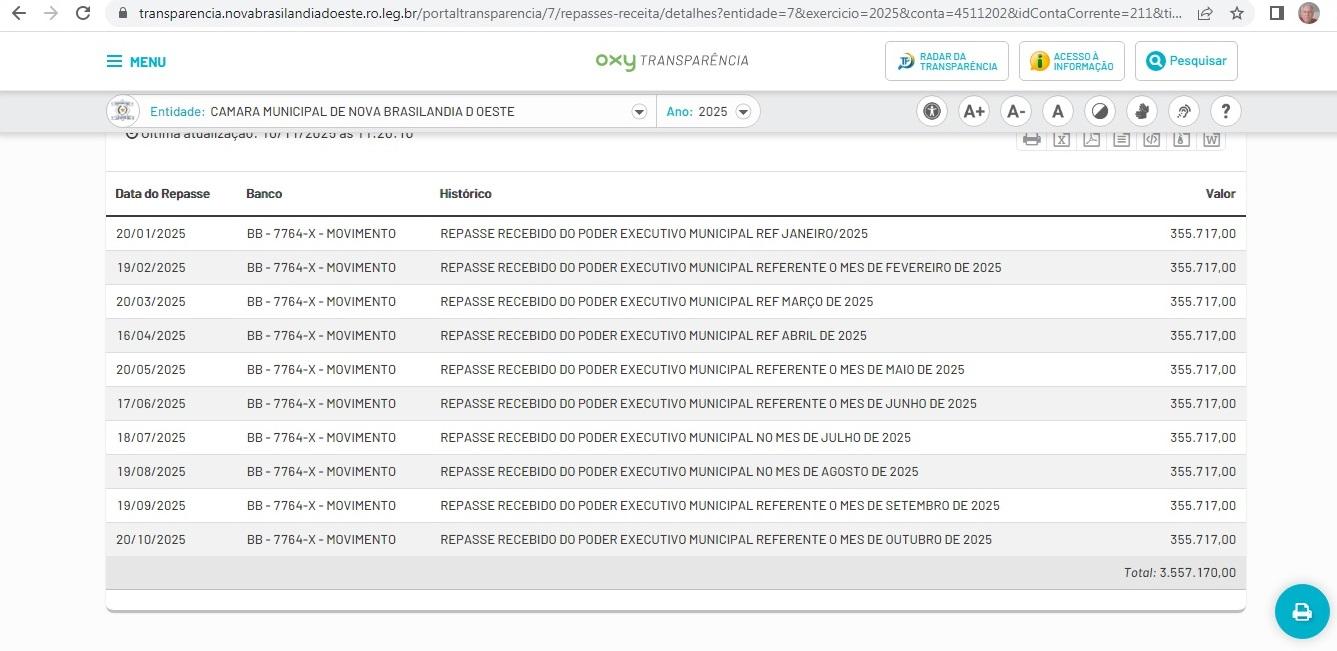The image size is (1337, 651).
Task: Click the Radar da Transparência button
Action: tap(946, 61)
